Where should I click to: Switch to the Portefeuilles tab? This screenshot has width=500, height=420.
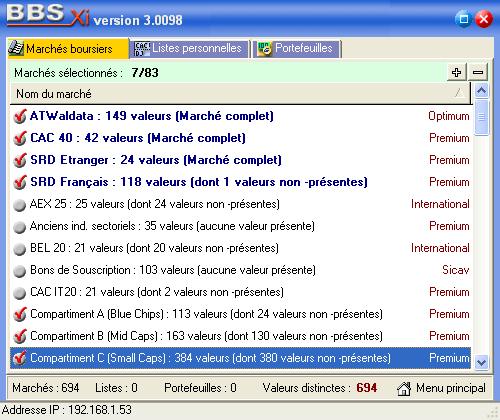point(296,49)
